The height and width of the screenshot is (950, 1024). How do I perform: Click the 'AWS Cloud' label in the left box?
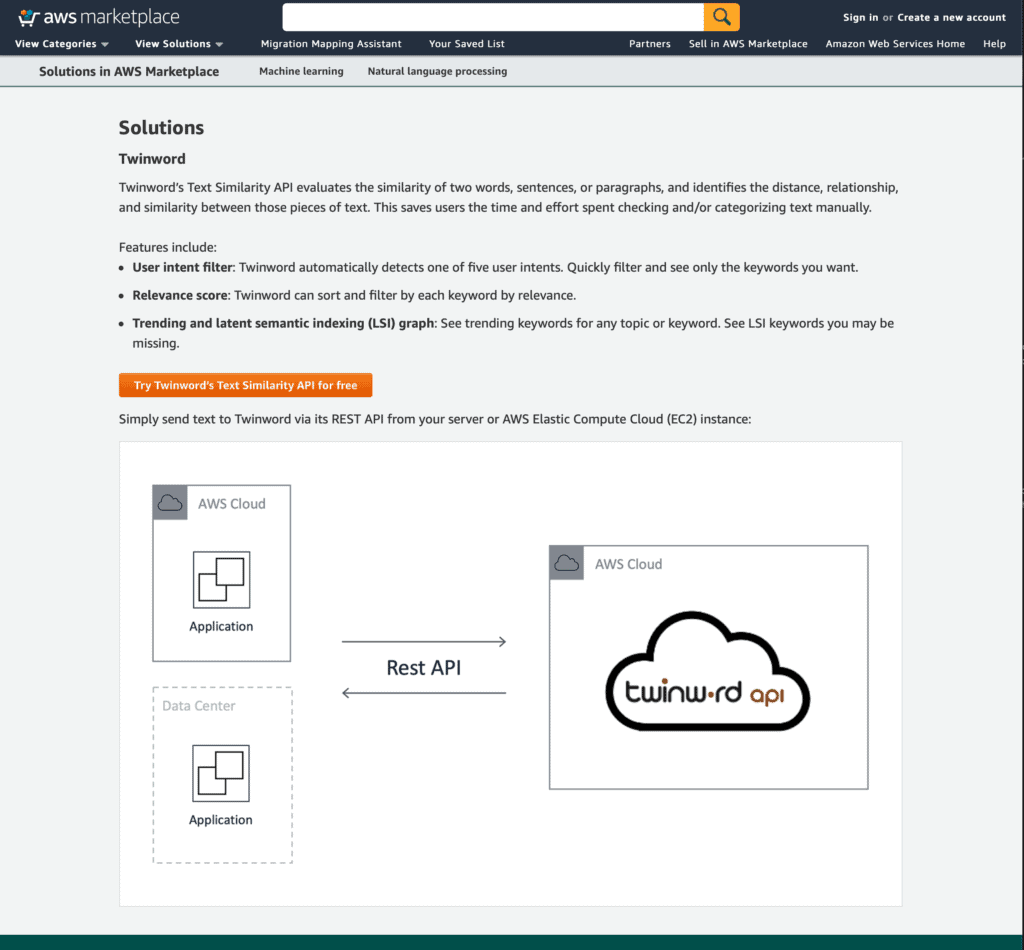pyautogui.click(x=232, y=504)
